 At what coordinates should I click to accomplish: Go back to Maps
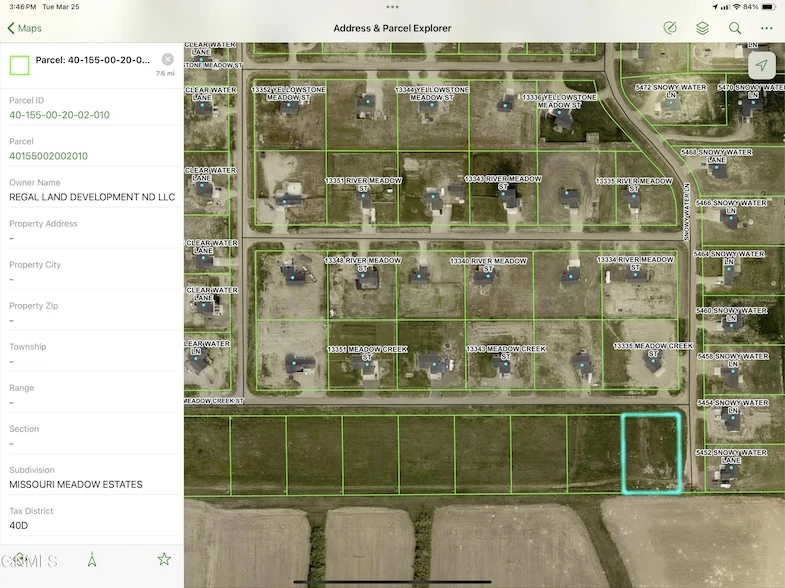(x=24, y=28)
